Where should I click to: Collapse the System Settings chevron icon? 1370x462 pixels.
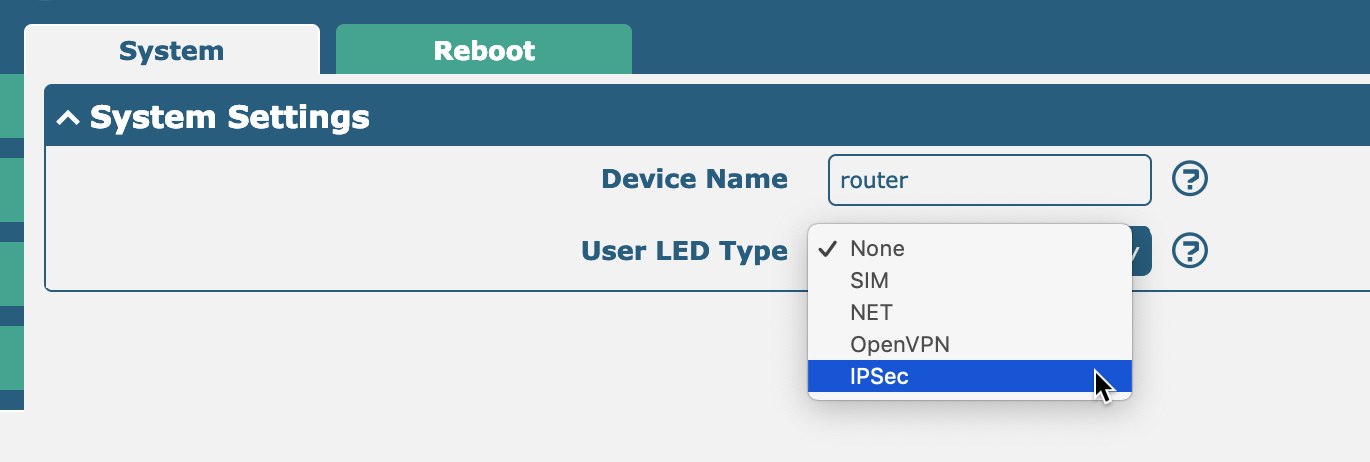68,118
